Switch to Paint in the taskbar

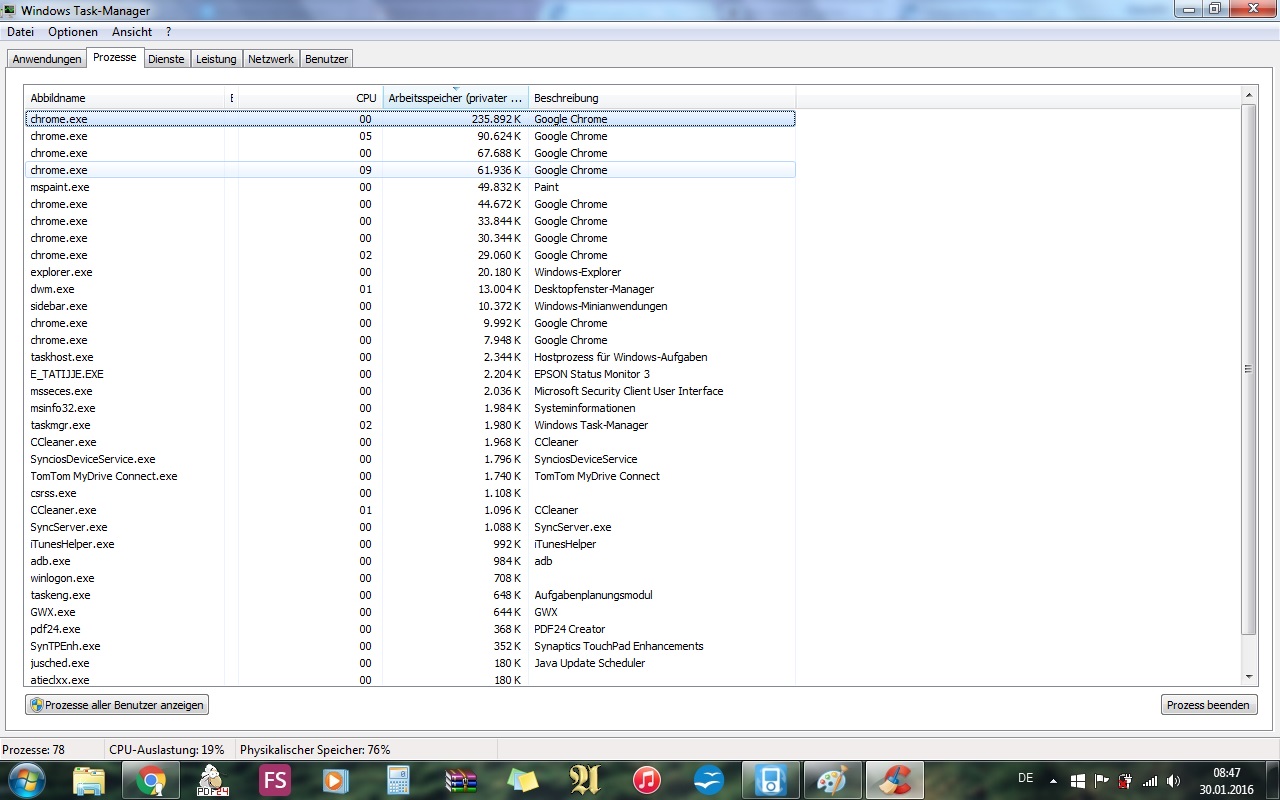point(832,780)
